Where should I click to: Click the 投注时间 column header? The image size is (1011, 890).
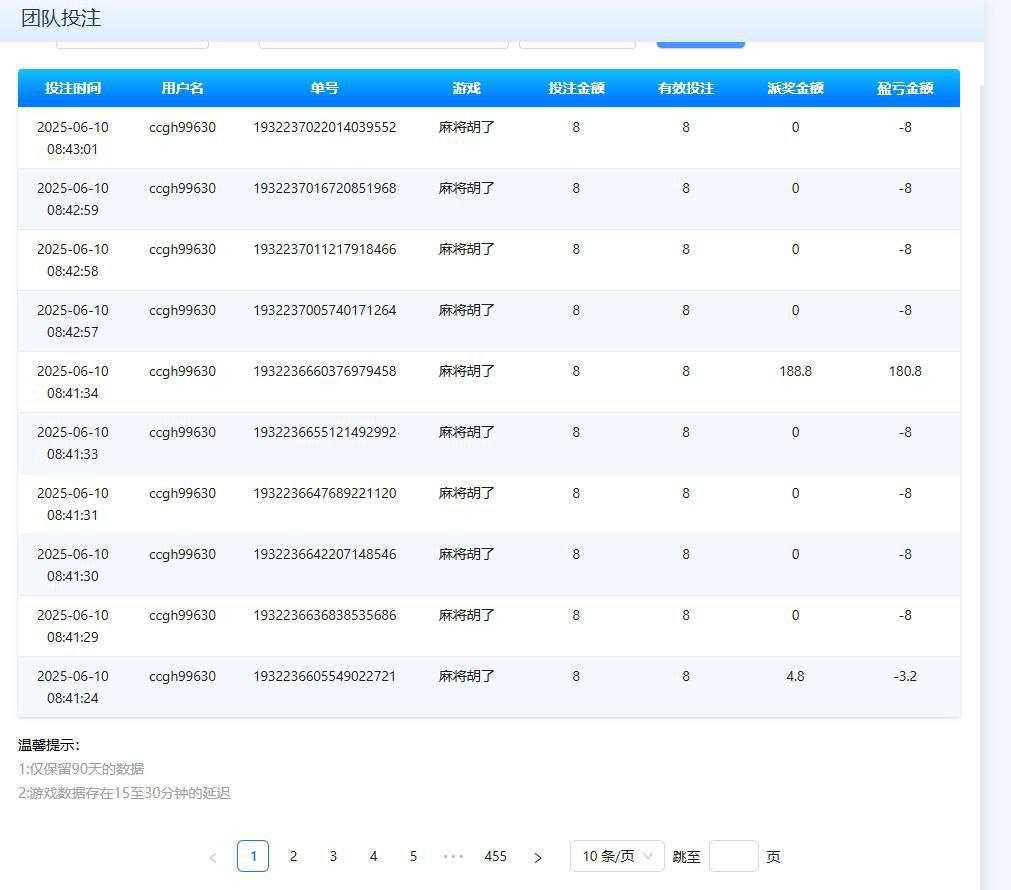(73, 88)
